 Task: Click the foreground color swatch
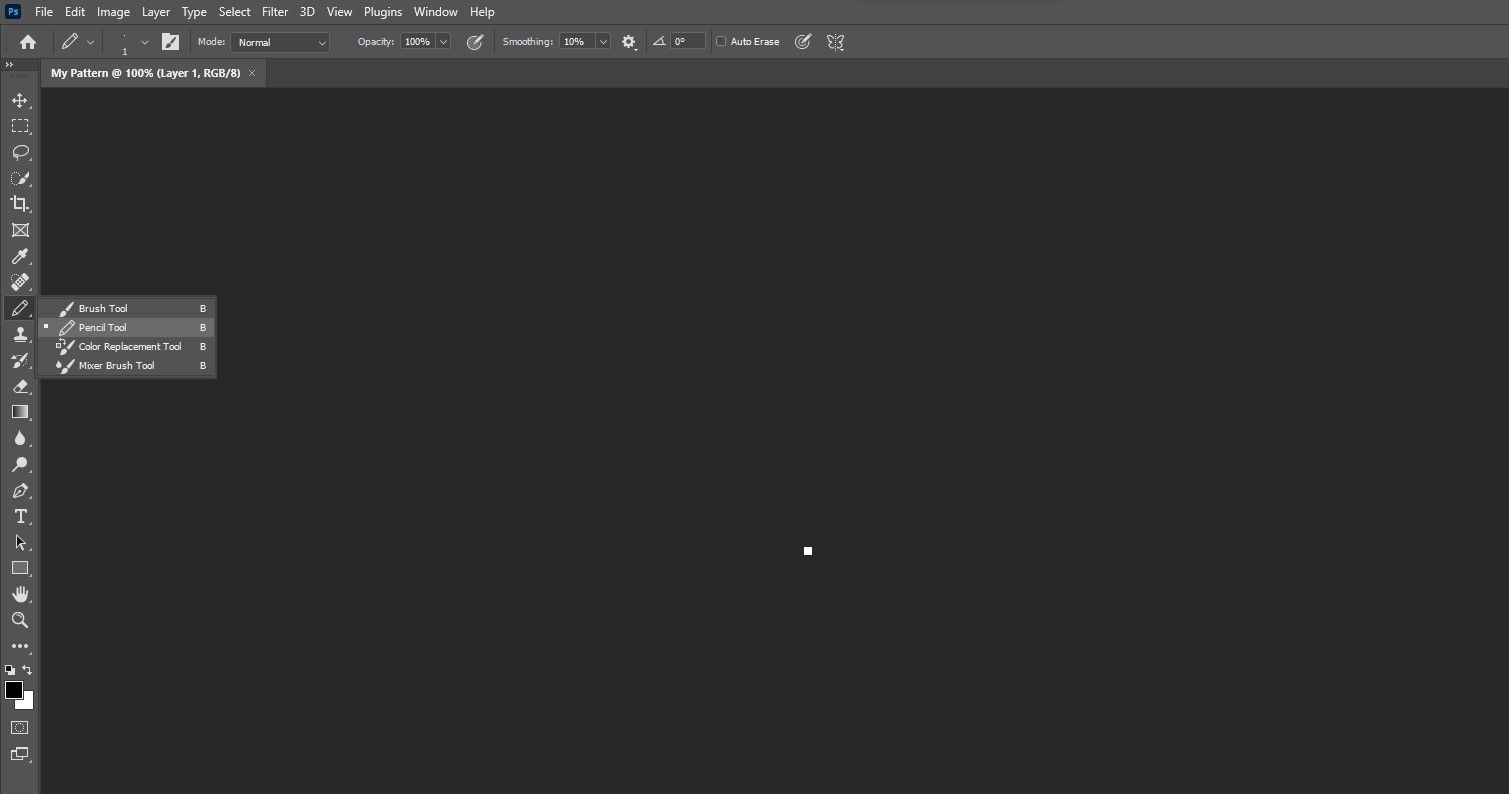(x=14, y=690)
